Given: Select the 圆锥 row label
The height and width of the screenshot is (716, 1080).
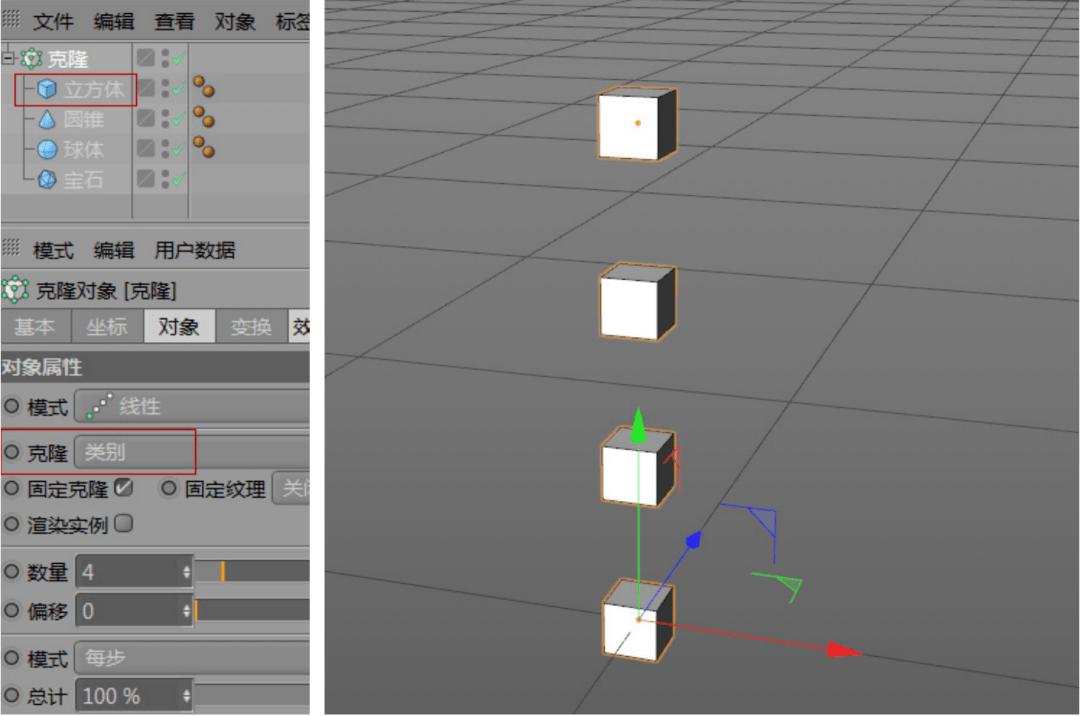Looking at the screenshot, I should click(x=83, y=120).
